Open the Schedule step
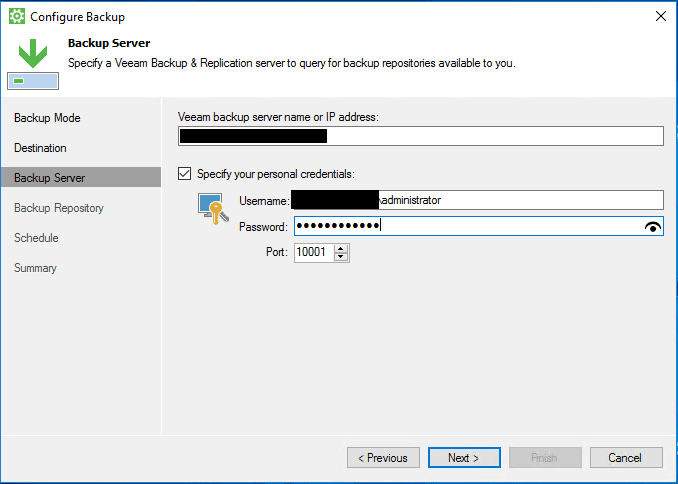 pyautogui.click(x=36, y=238)
